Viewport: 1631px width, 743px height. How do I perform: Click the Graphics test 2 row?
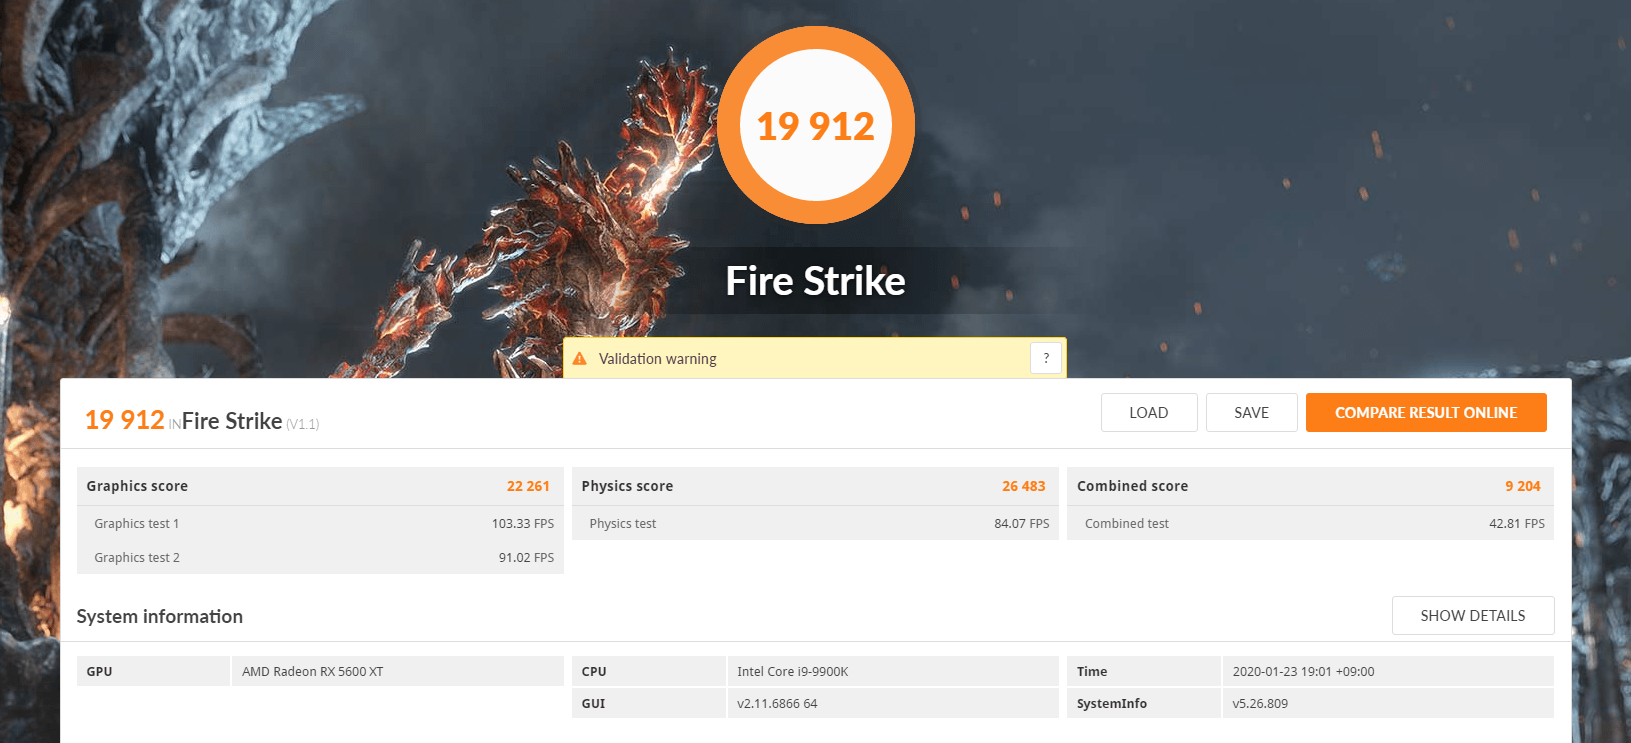point(320,557)
